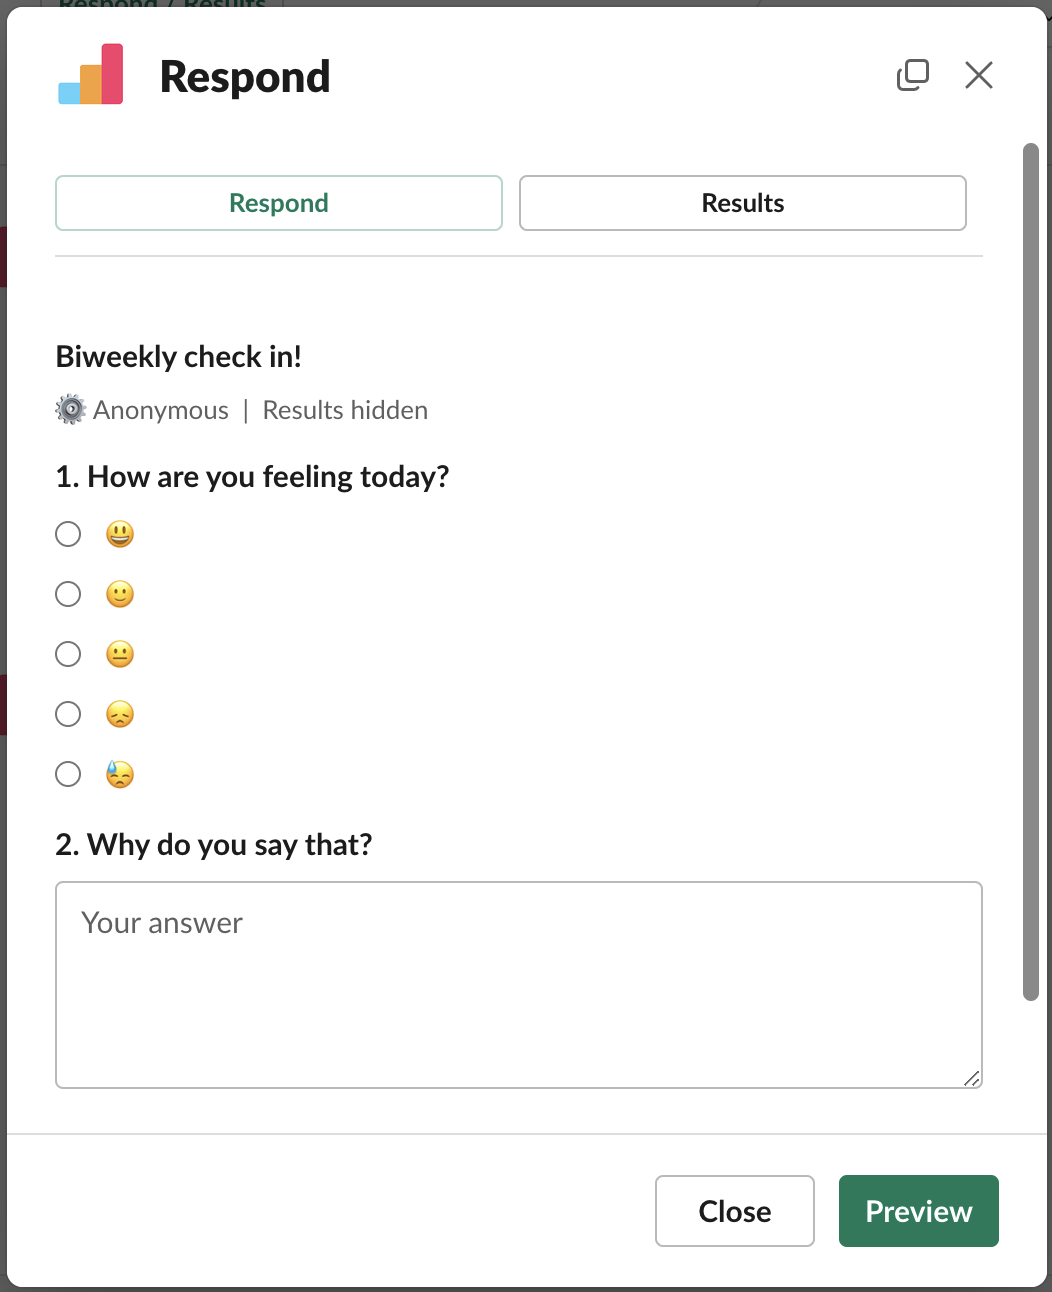Click the modal's vertical scrollbar

point(1031,572)
